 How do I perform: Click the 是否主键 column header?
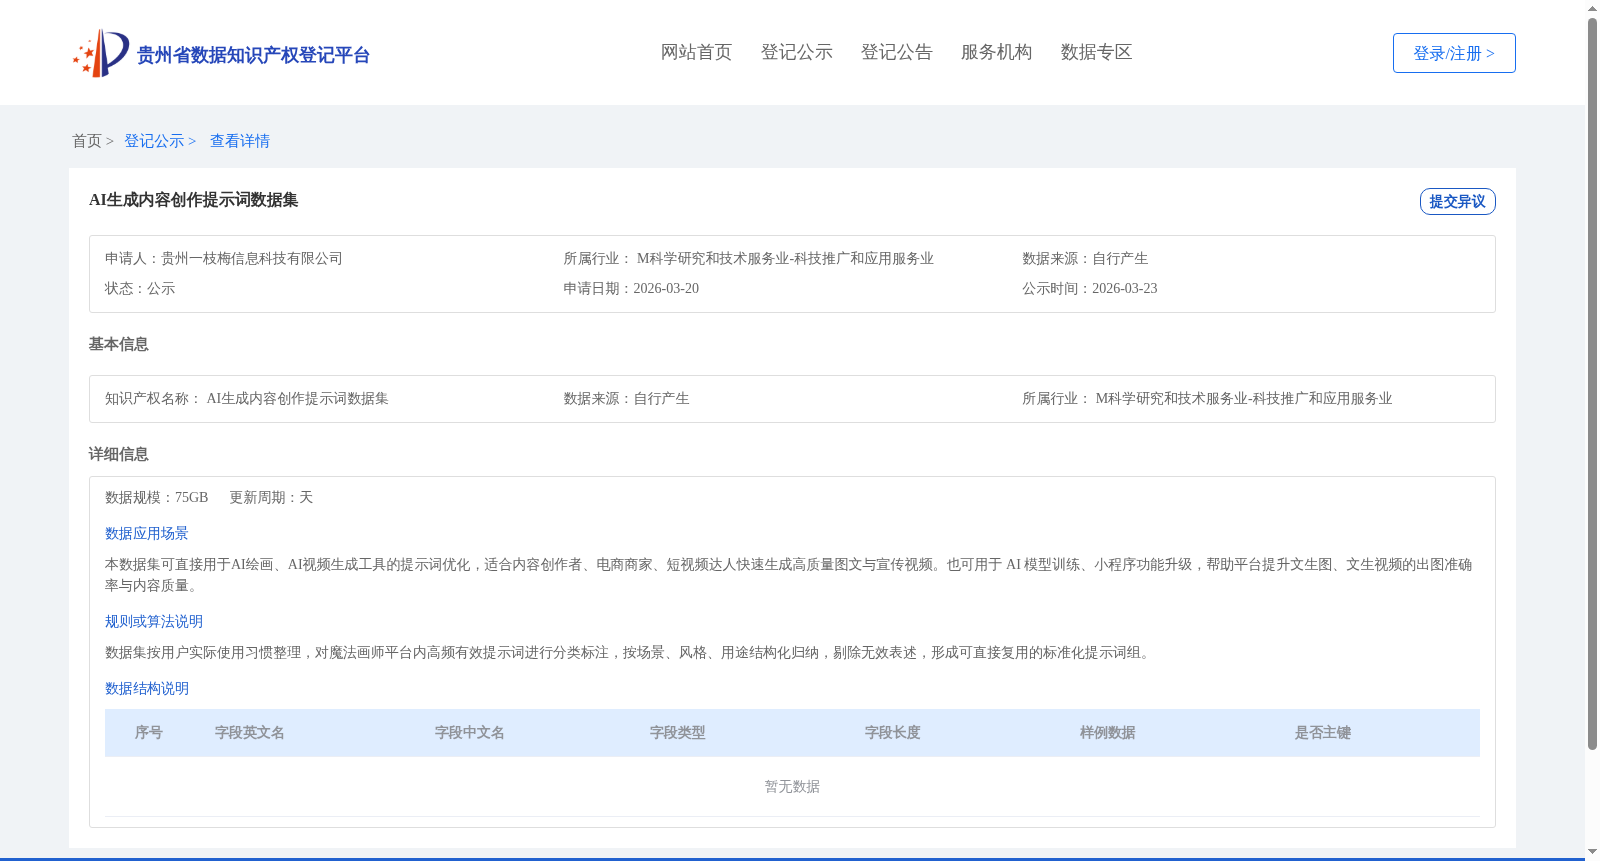click(1323, 733)
